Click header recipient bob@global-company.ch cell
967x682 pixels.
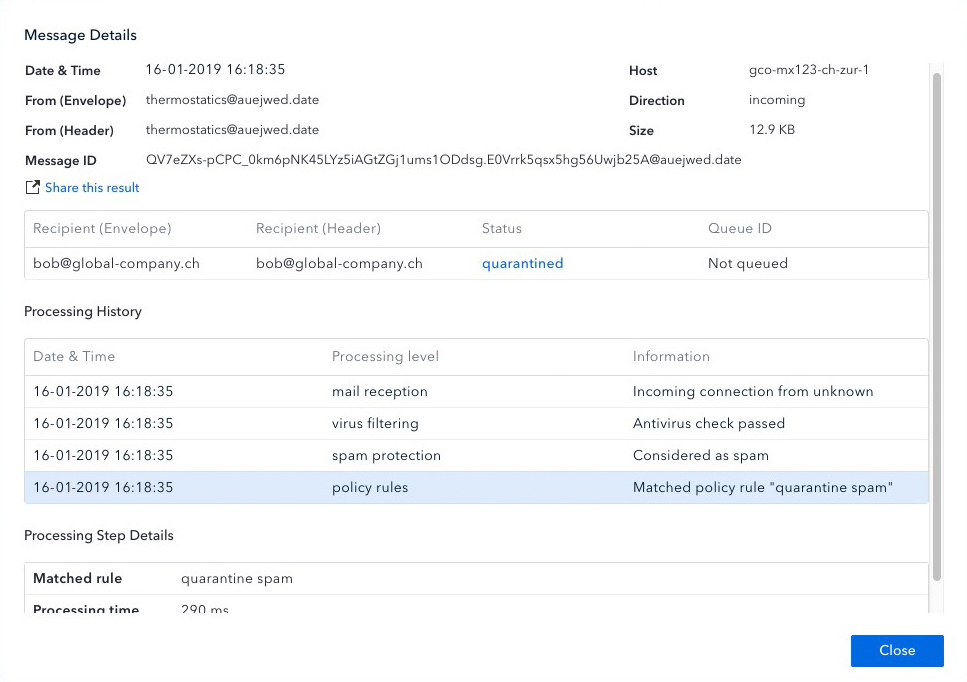(339, 264)
